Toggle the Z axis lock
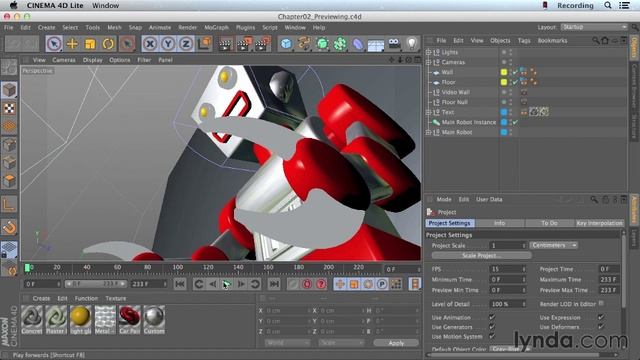 [x=186, y=44]
